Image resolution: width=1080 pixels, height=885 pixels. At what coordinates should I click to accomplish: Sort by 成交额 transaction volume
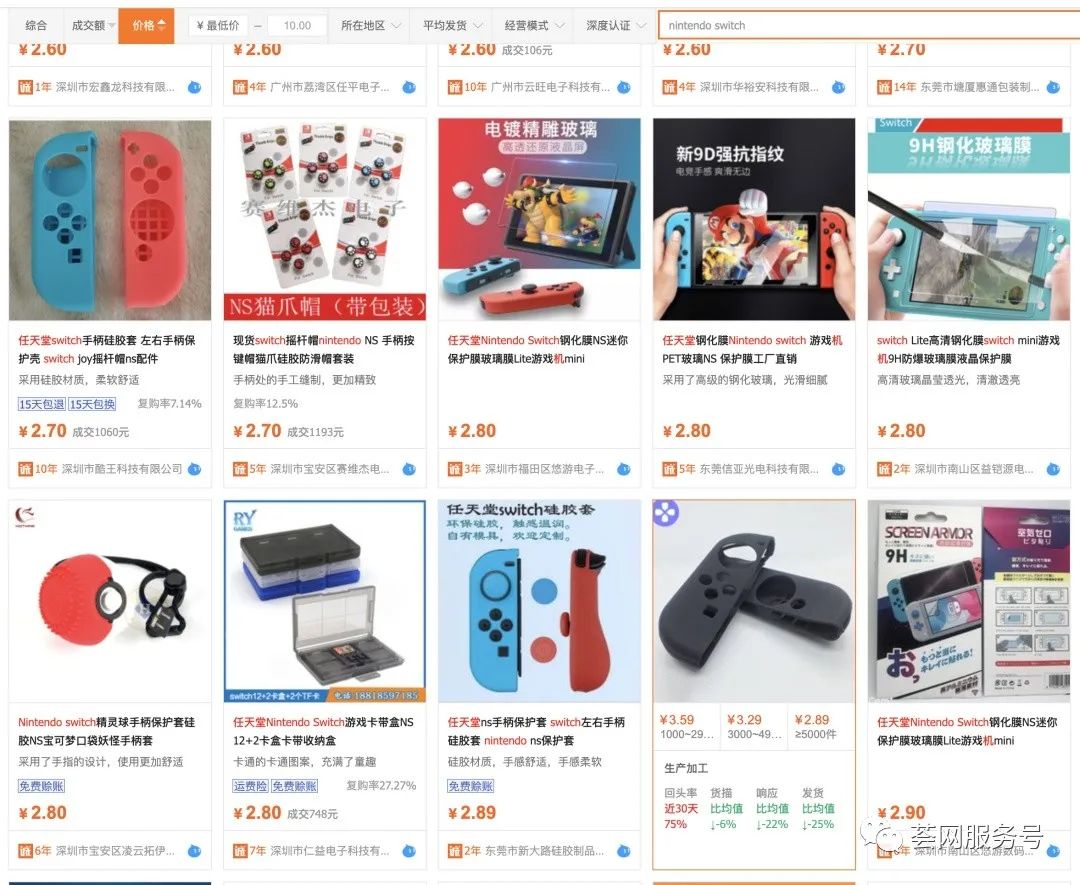(91, 25)
